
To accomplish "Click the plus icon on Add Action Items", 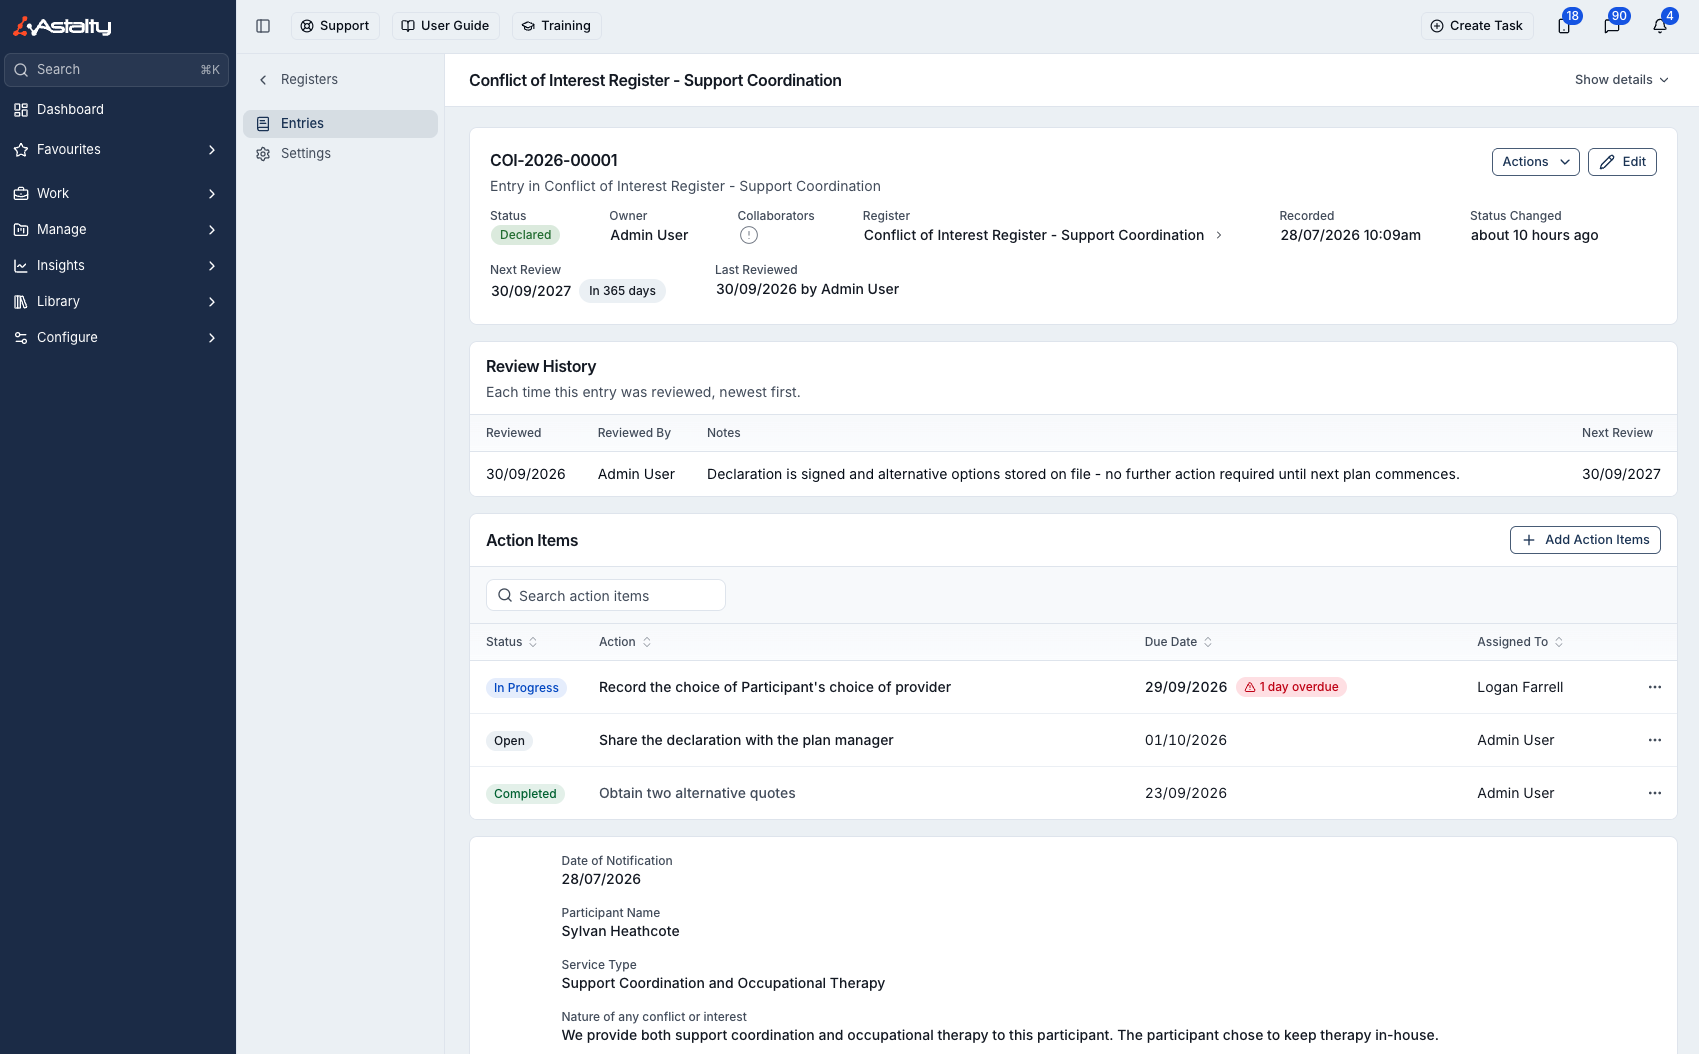I will click(x=1528, y=540).
